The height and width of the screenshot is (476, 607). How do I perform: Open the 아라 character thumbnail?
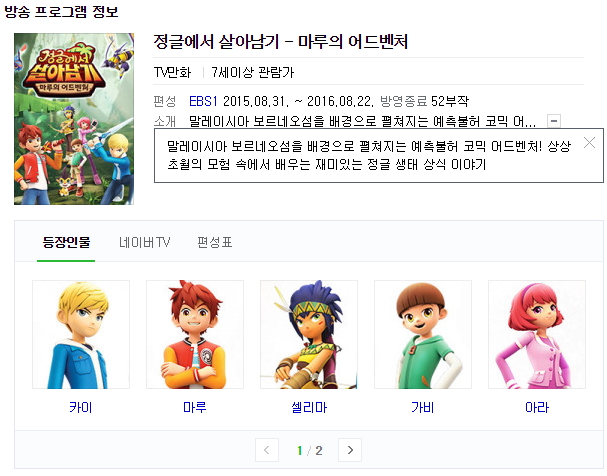point(537,335)
